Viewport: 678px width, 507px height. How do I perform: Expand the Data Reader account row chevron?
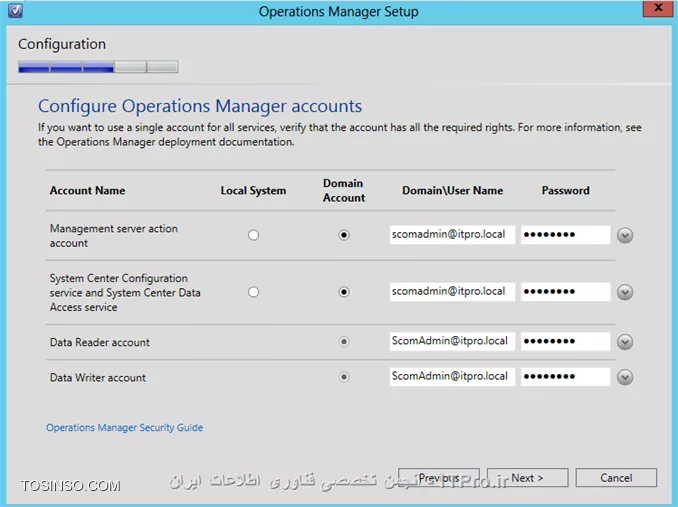tap(625, 342)
